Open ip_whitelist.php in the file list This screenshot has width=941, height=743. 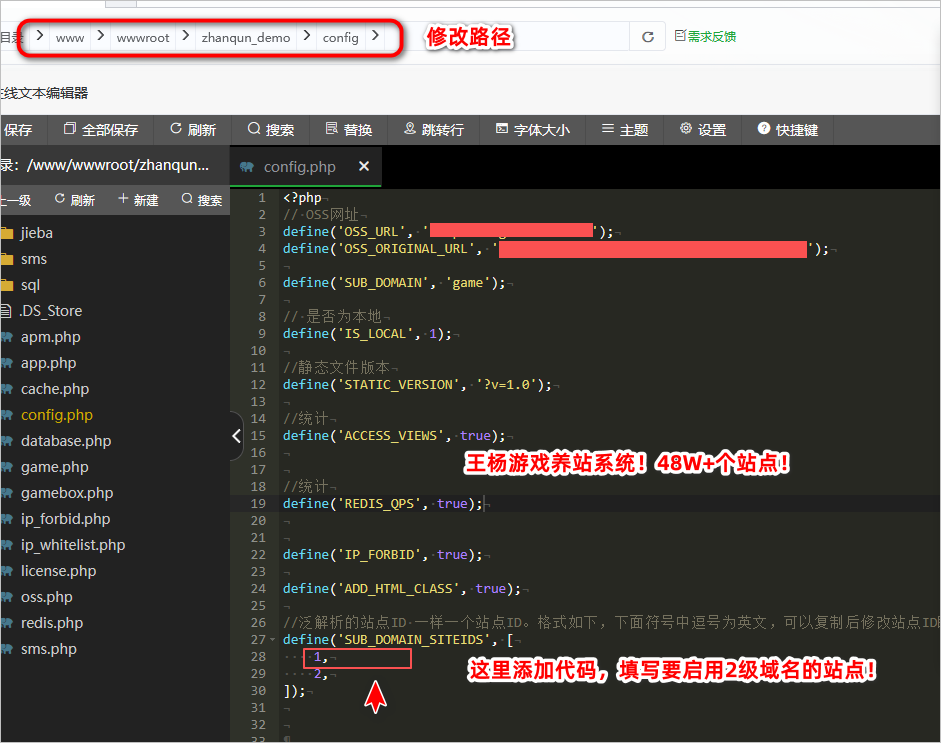click(x=73, y=545)
